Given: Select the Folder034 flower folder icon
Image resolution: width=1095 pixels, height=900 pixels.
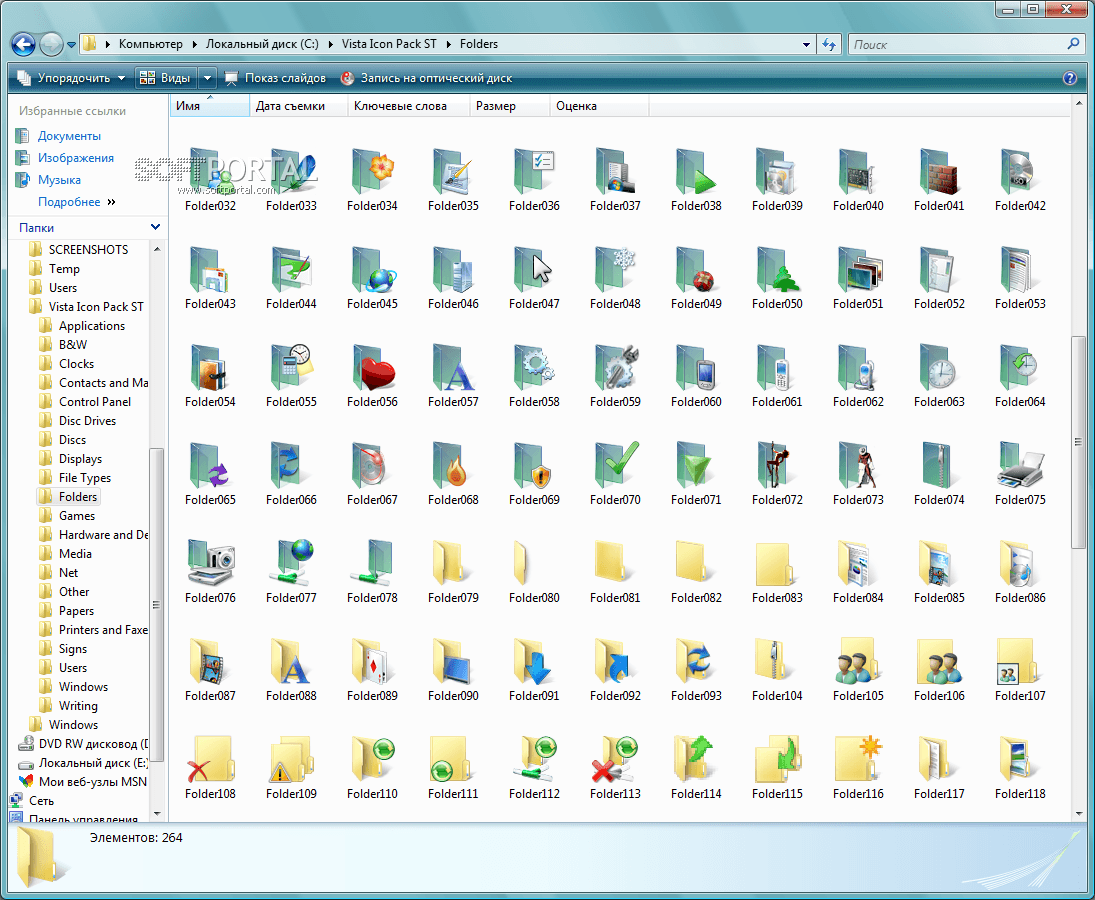Looking at the screenshot, I should tap(372, 172).
